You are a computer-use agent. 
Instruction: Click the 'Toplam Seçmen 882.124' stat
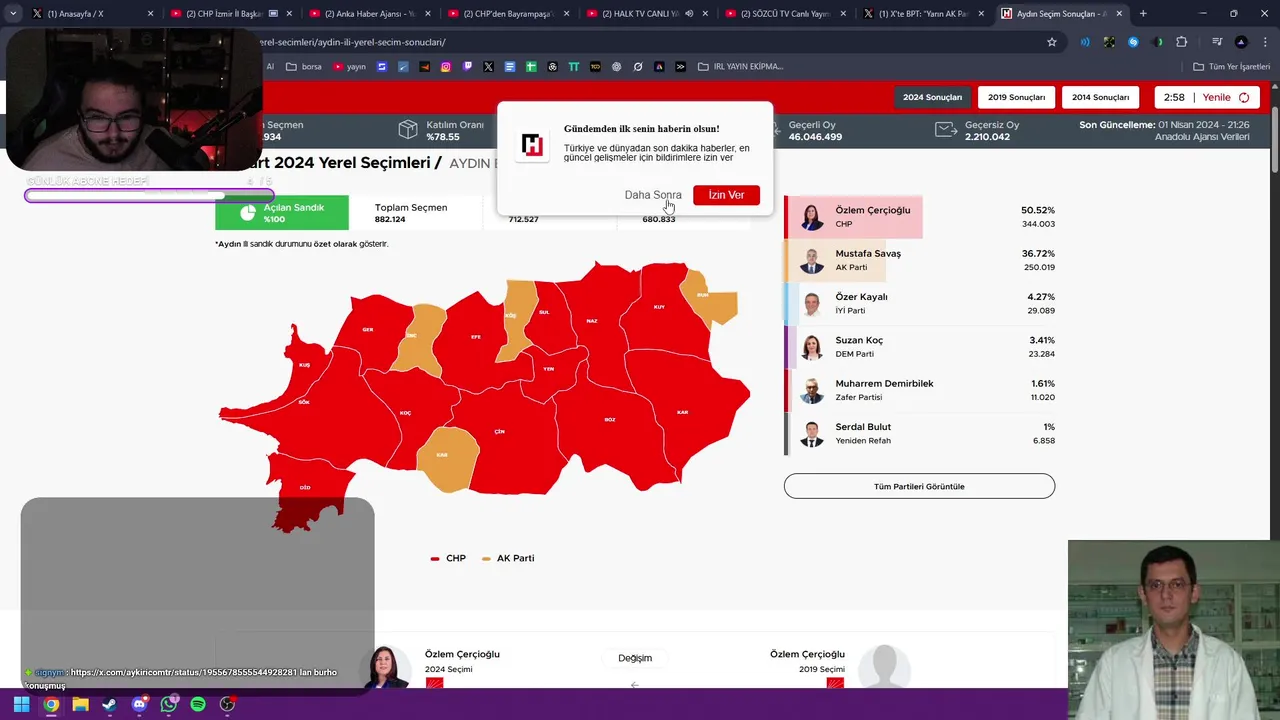pos(411,213)
